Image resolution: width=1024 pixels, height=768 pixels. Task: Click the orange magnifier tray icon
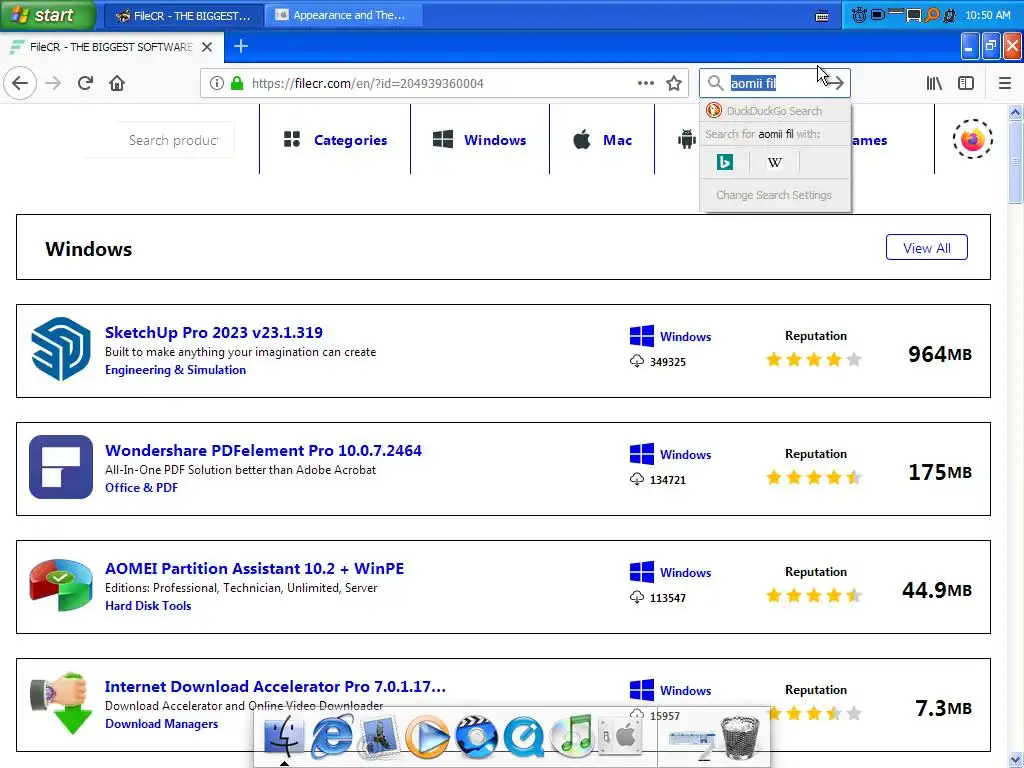coord(932,14)
